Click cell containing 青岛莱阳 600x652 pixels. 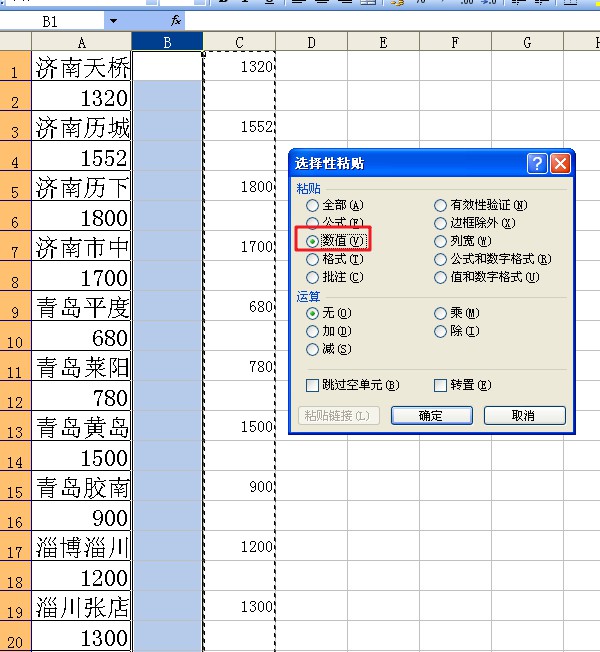pos(81,366)
